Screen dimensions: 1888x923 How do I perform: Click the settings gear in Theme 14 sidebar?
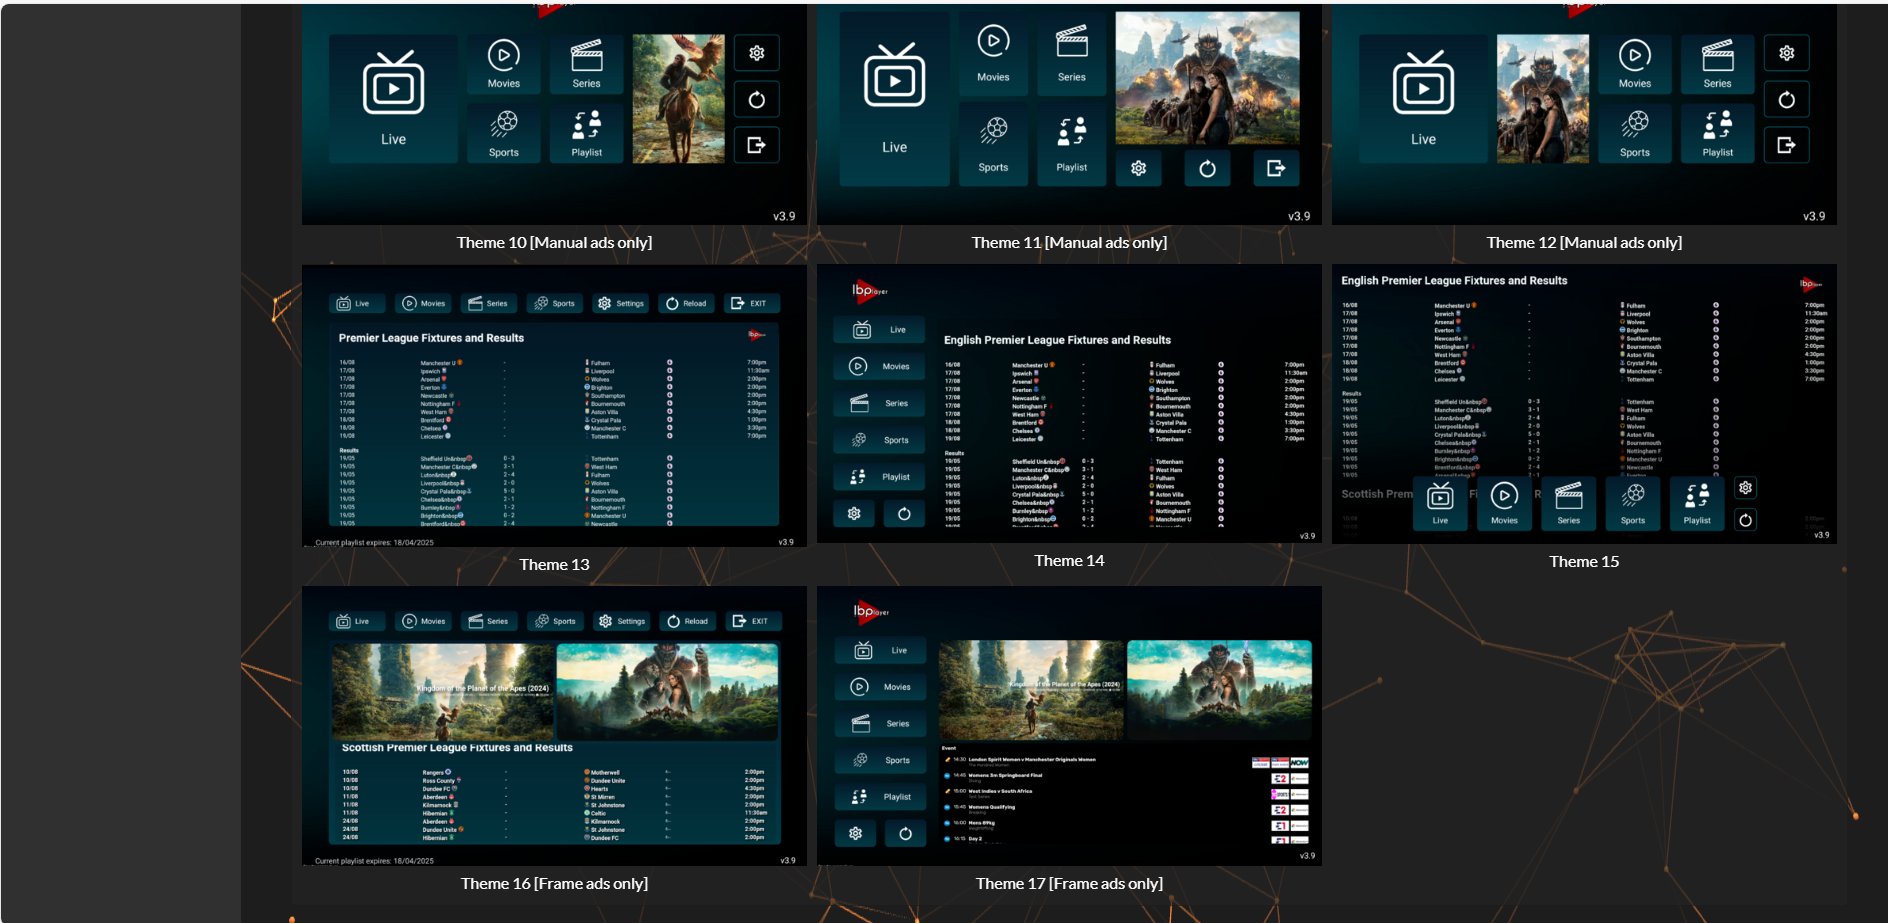(854, 514)
